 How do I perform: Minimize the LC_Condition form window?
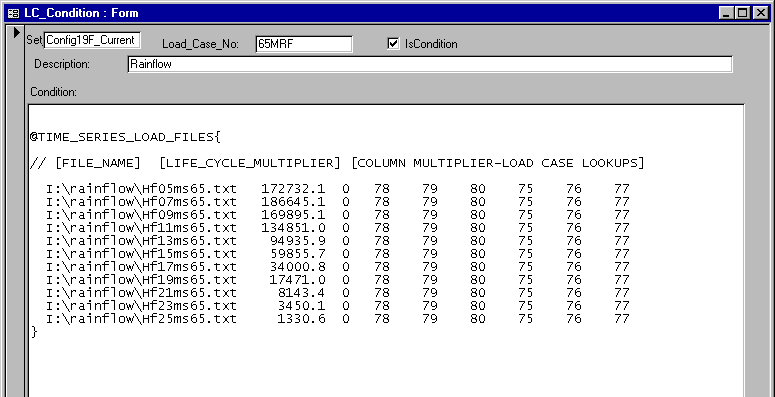point(726,13)
